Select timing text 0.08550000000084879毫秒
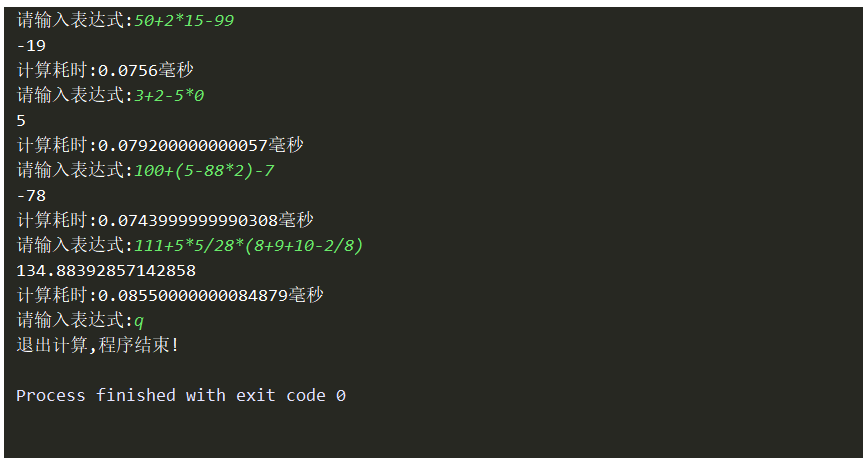Viewport: 866px width, 465px height. (210, 295)
